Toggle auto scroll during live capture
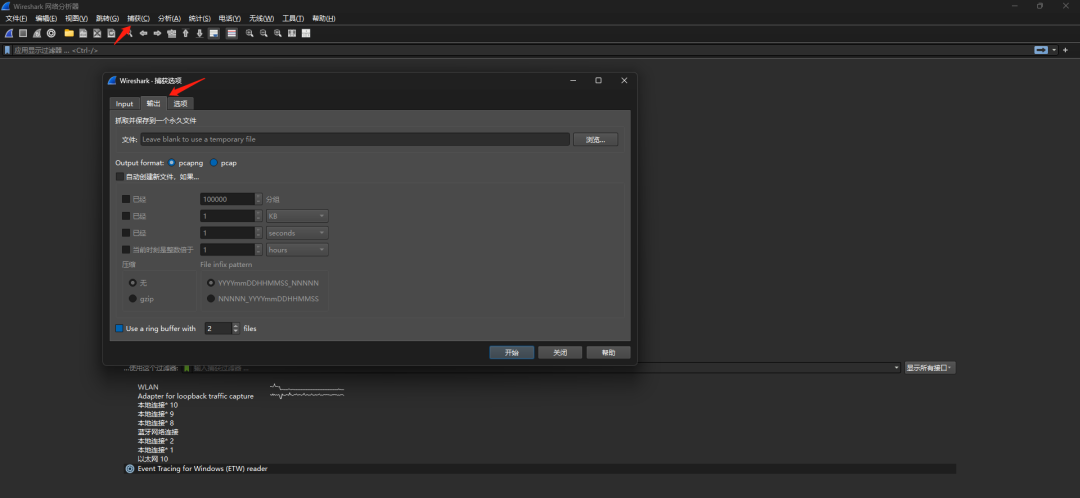 click(x=214, y=33)
